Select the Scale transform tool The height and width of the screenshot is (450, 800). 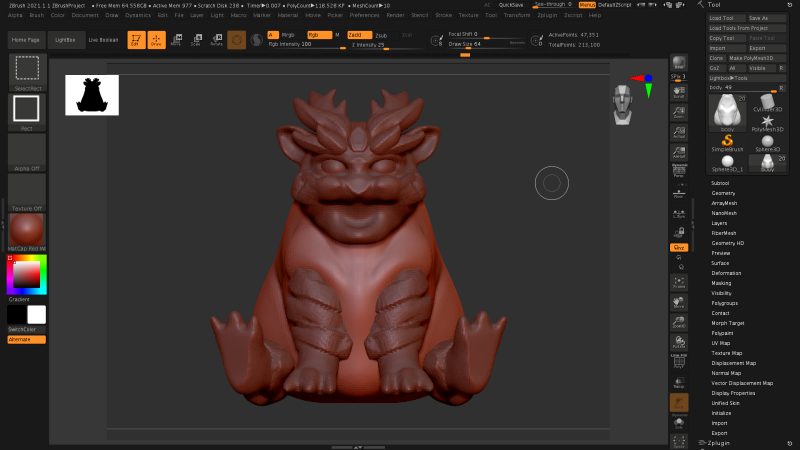click(196, 40)
